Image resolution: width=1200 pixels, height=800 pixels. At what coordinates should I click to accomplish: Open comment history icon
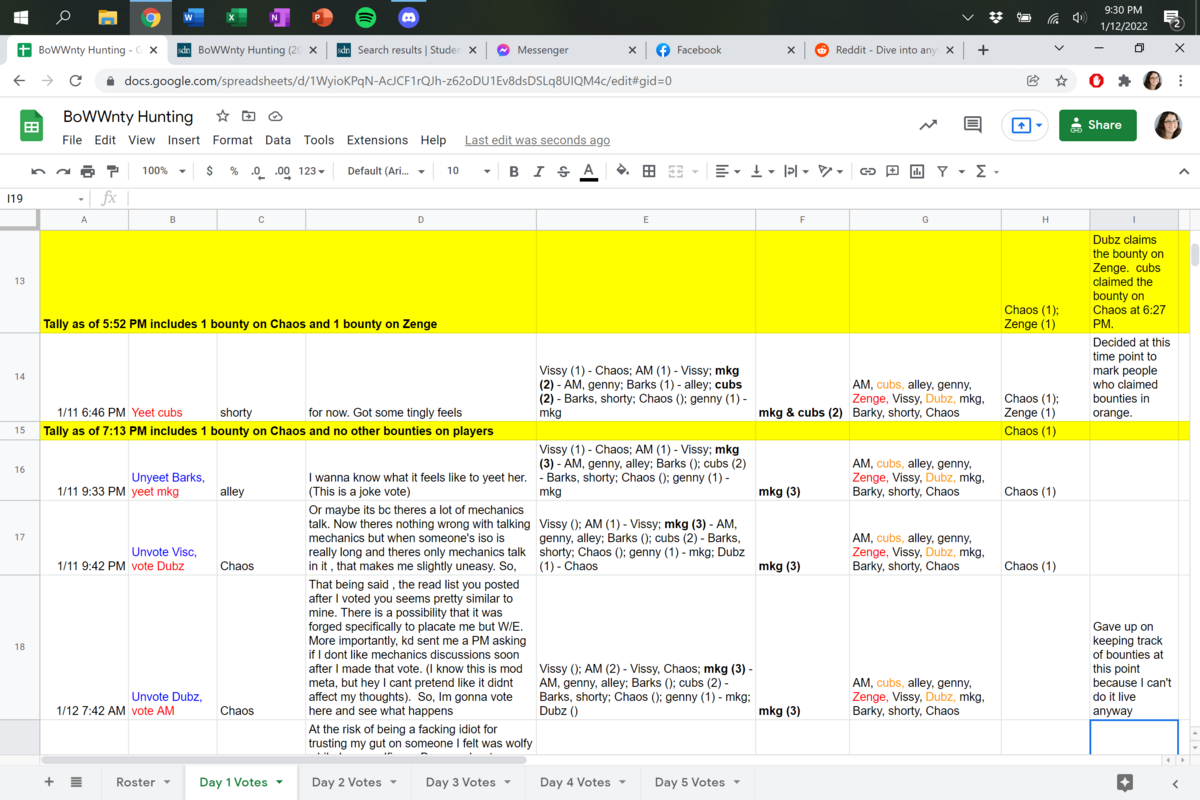click(x=972, y=125)
